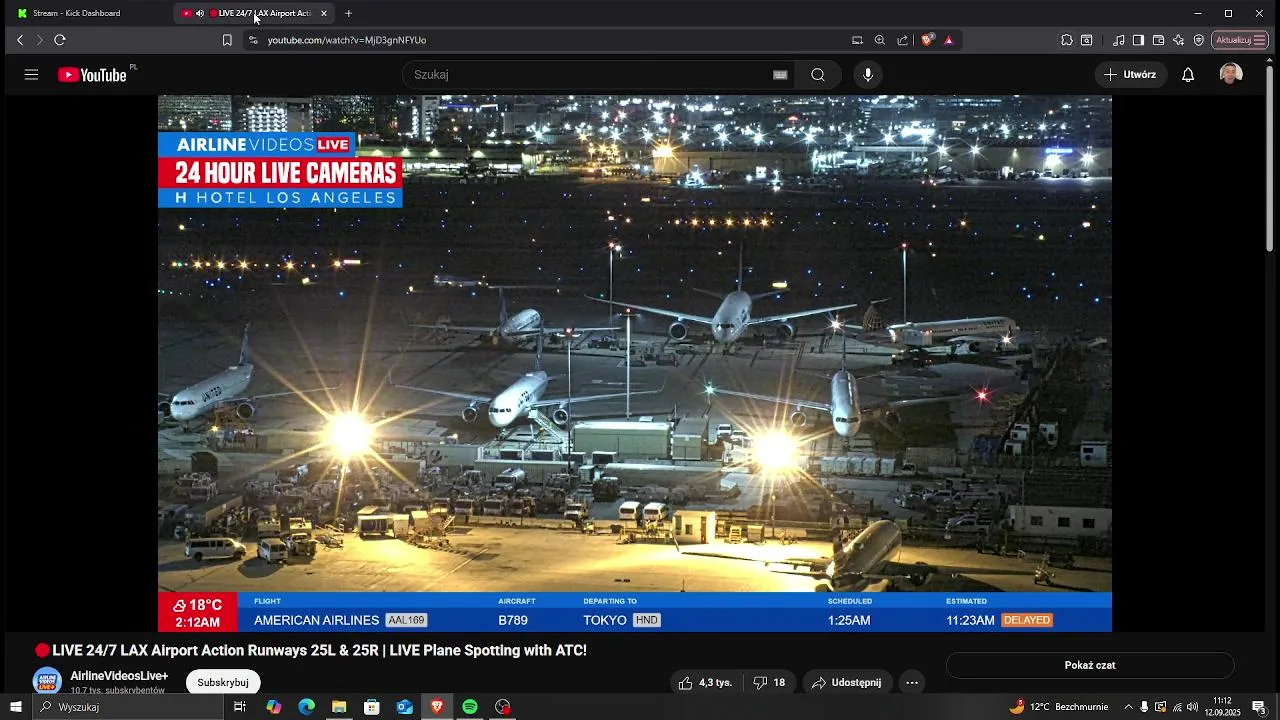Open Brave Wallet icon
1280x720 pixels.
point(1159,40)
